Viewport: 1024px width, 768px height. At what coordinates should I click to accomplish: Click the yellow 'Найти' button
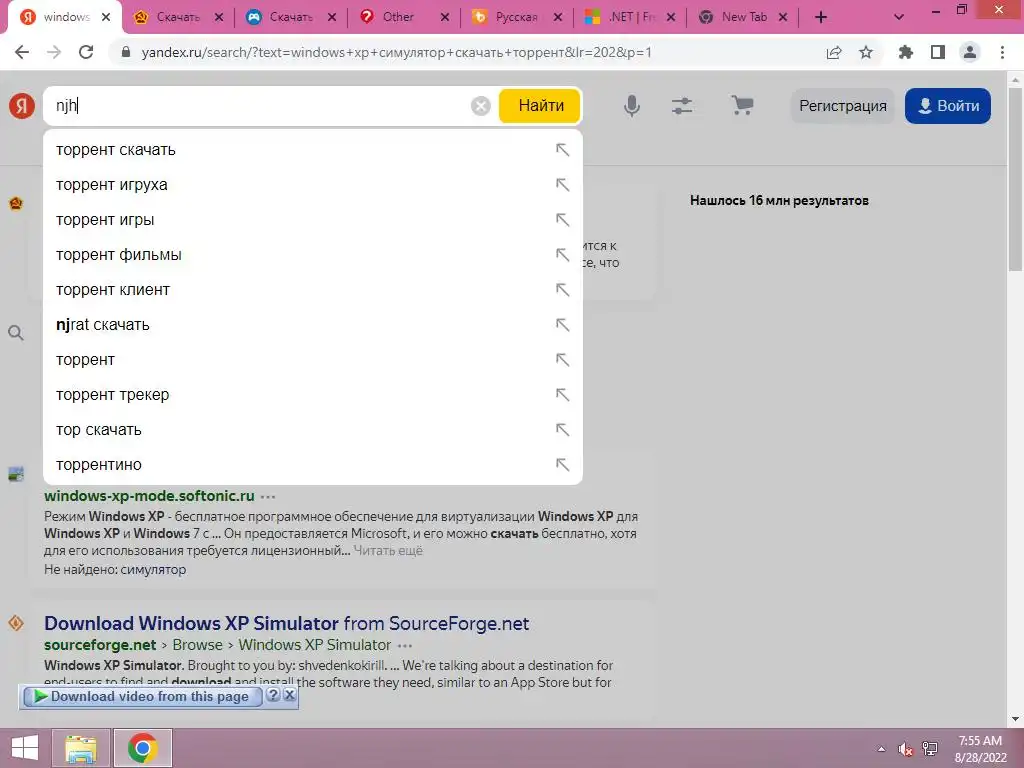click(x=540, y=106)
